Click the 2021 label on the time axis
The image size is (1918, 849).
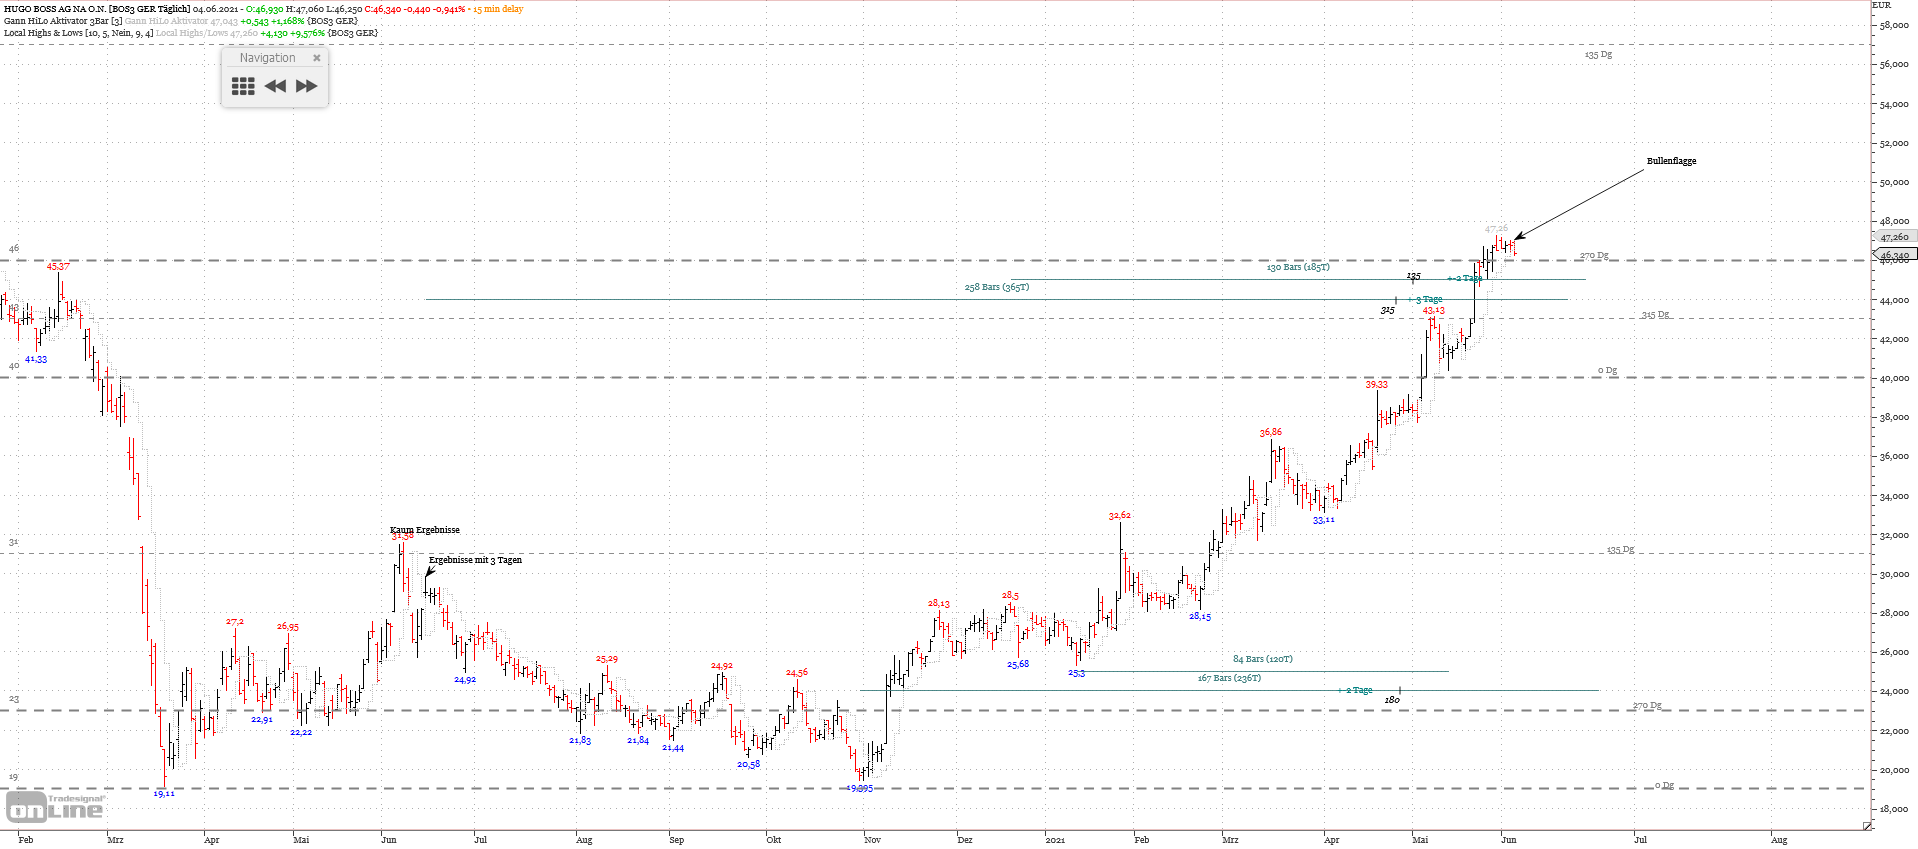(1055, 839)
